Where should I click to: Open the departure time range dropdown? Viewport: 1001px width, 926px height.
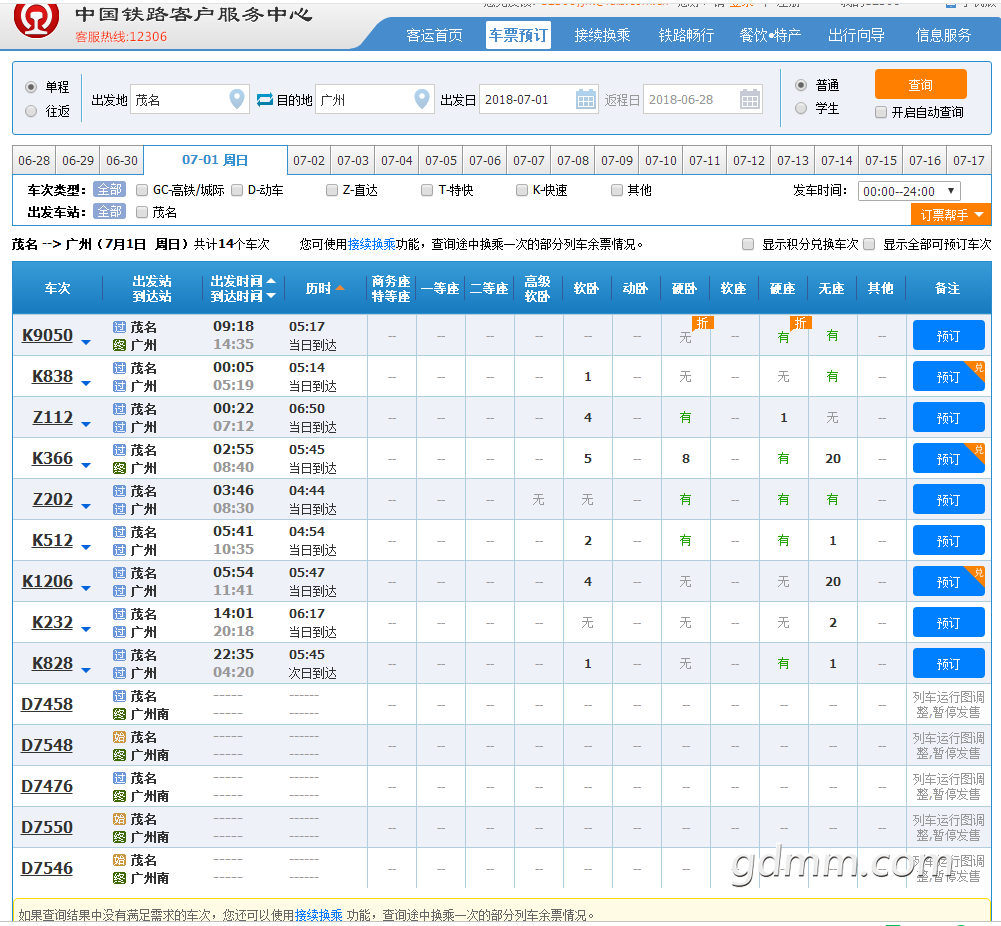pos(909,191)
